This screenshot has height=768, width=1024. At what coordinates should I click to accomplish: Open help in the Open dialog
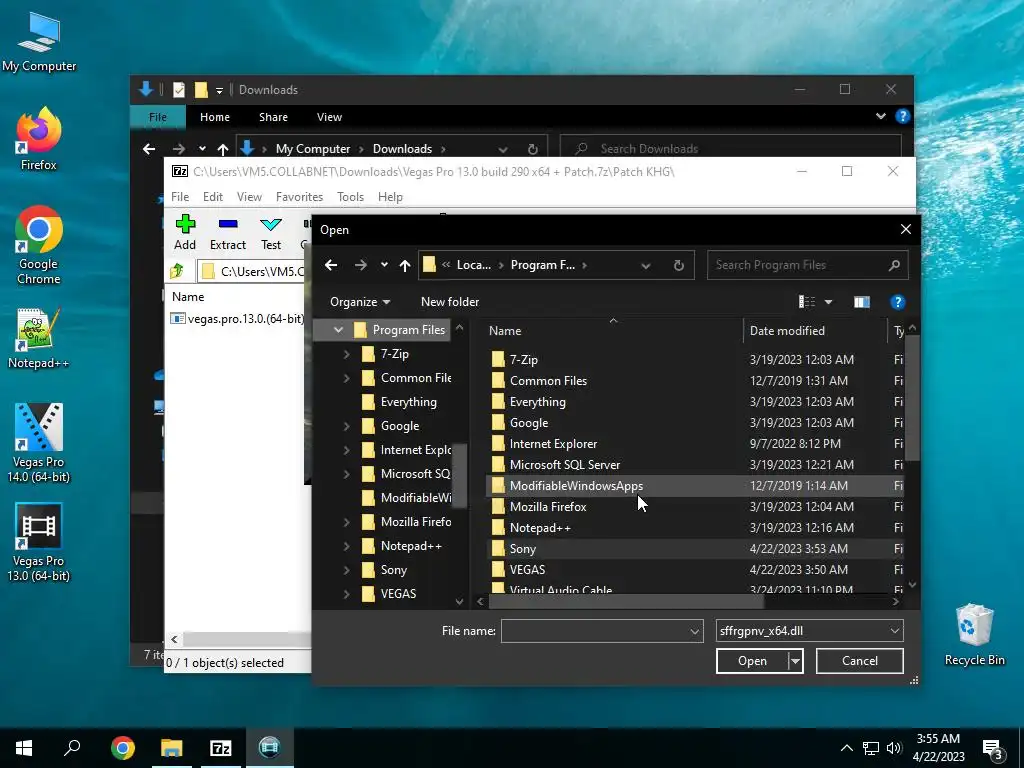click(x=898, y=302)
